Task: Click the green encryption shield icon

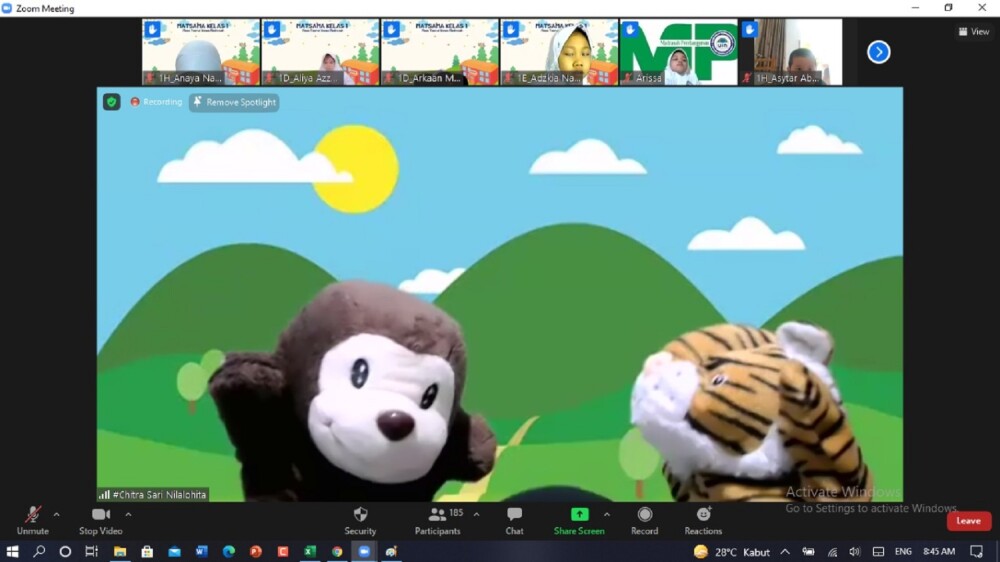Action: pyautogui.click(x=112, y=102)
